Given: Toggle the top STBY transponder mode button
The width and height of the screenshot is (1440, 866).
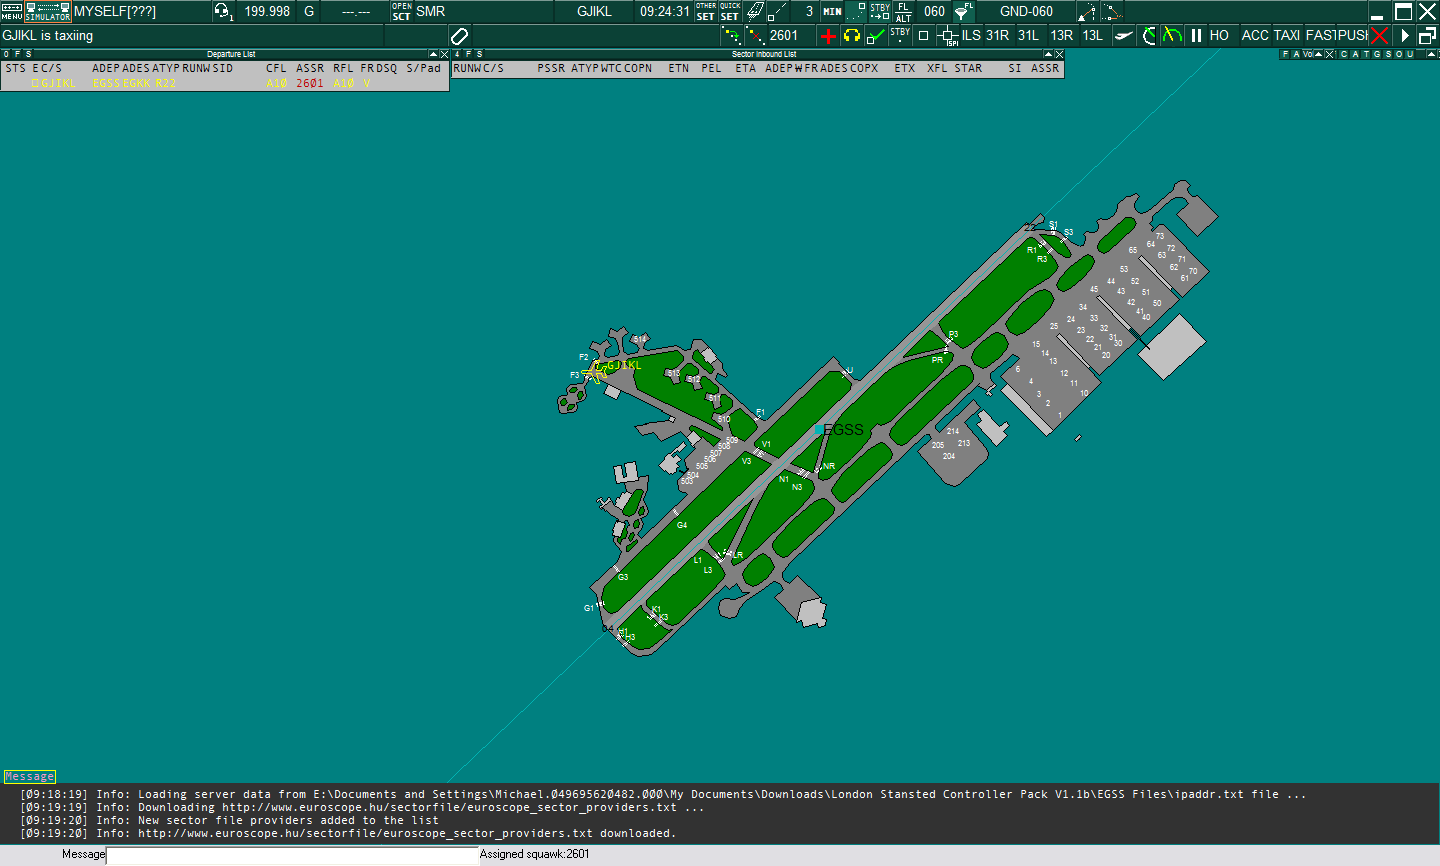Looking at the screenshot, I should click(x=880, y=11).
